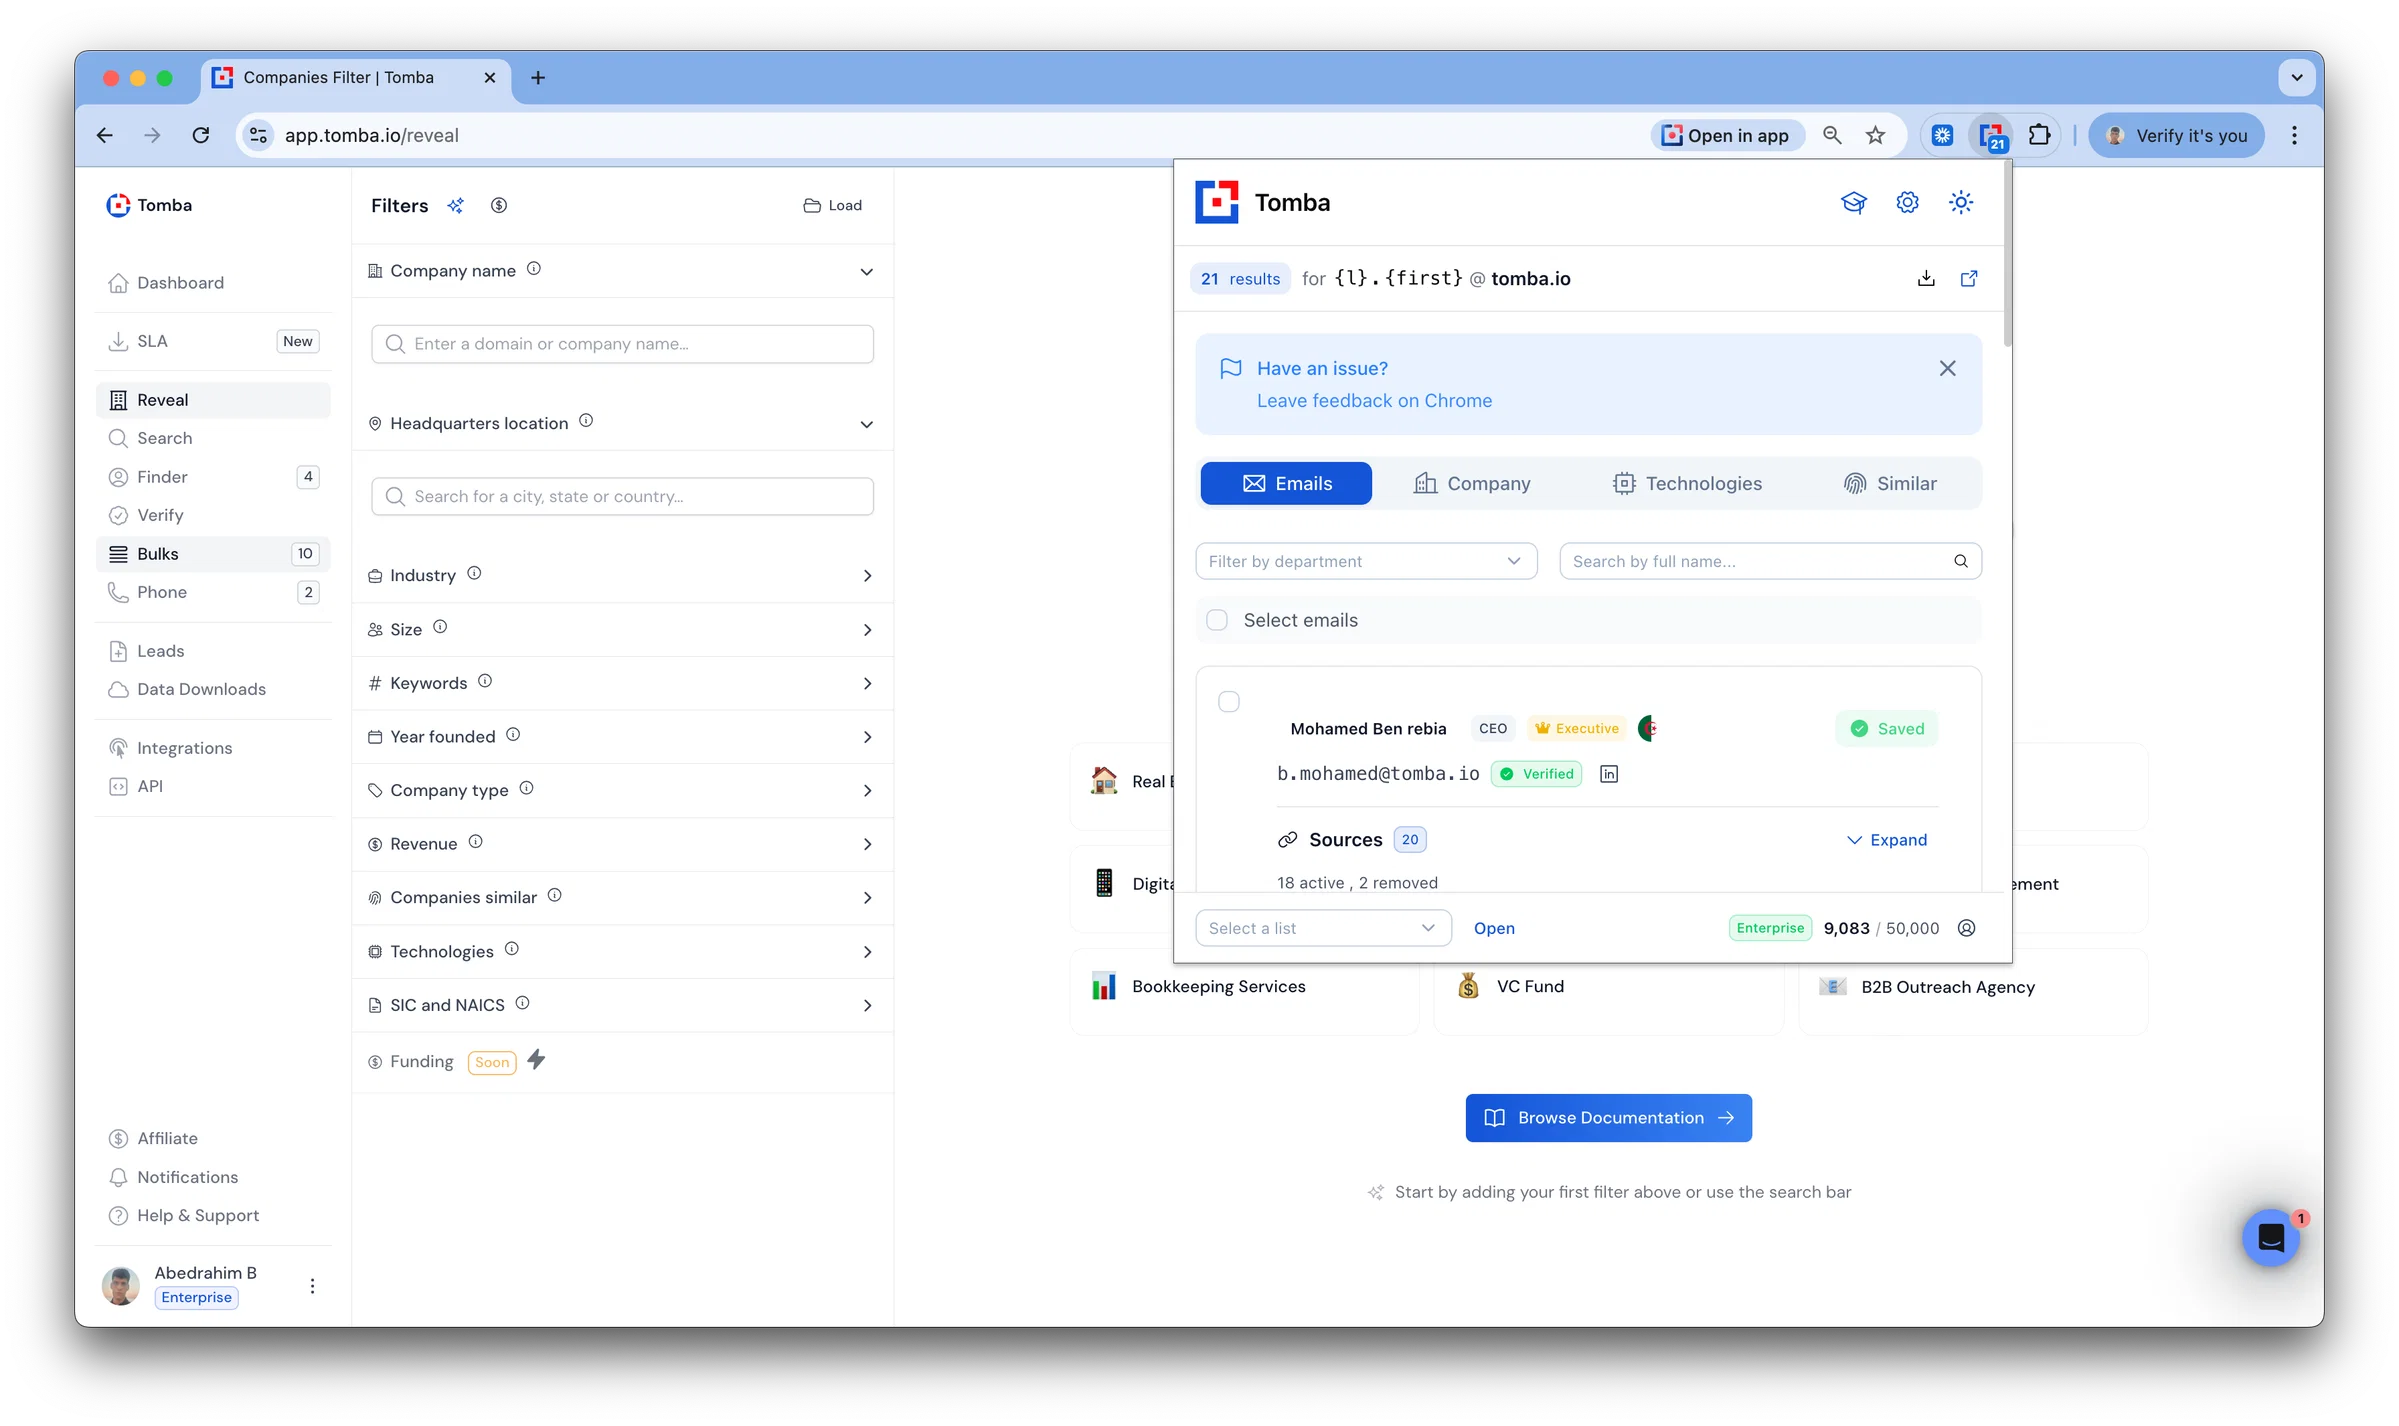The image size is (2399, 1426).
Task: Click the Tomba extension icon in Chrome toolbar
Action: [1991, 136]
